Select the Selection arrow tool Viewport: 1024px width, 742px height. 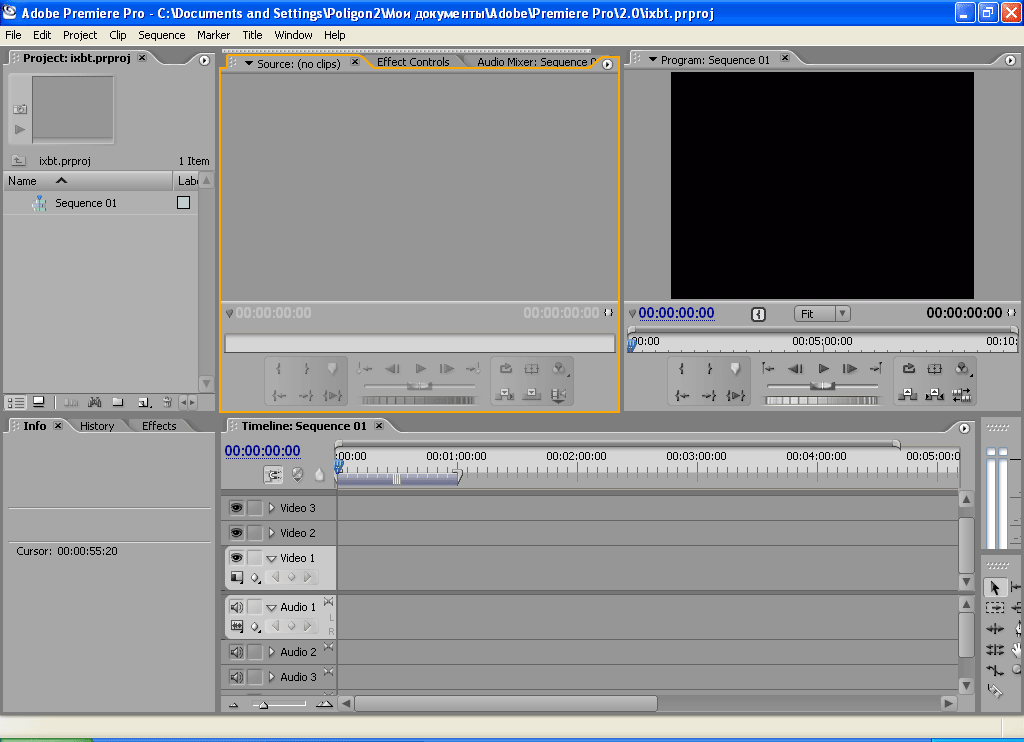[x=995, y=588]
